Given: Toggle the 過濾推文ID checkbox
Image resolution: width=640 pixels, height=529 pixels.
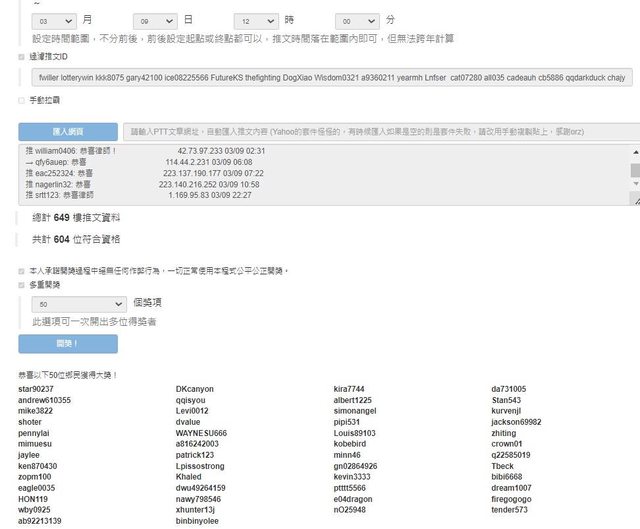Looking at the screenshot, I should [x=22, y=57].
